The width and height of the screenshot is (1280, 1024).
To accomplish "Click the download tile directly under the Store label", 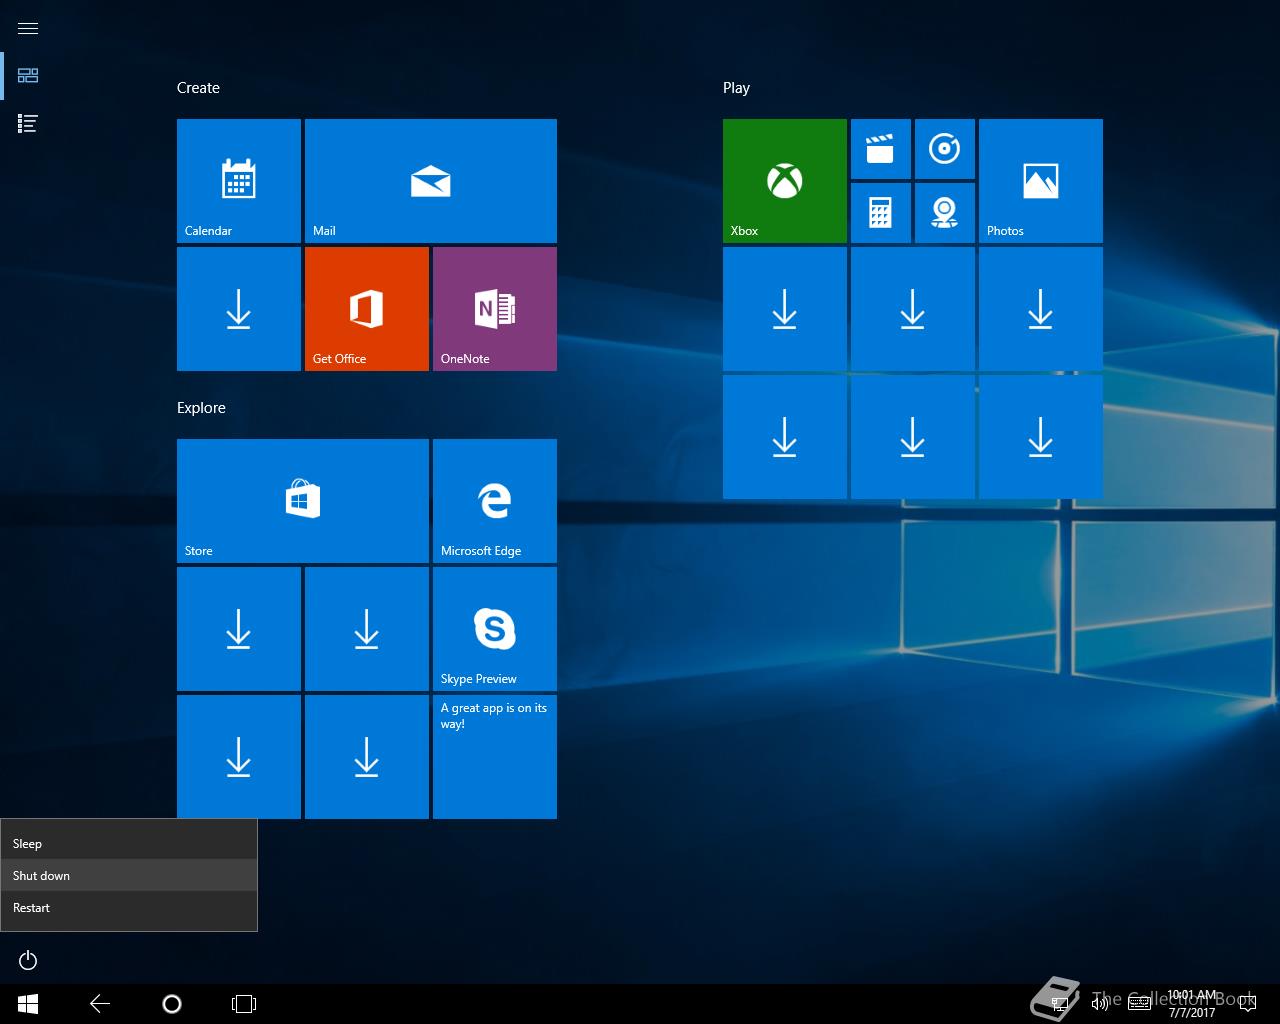I will click(x=239, y=629).
